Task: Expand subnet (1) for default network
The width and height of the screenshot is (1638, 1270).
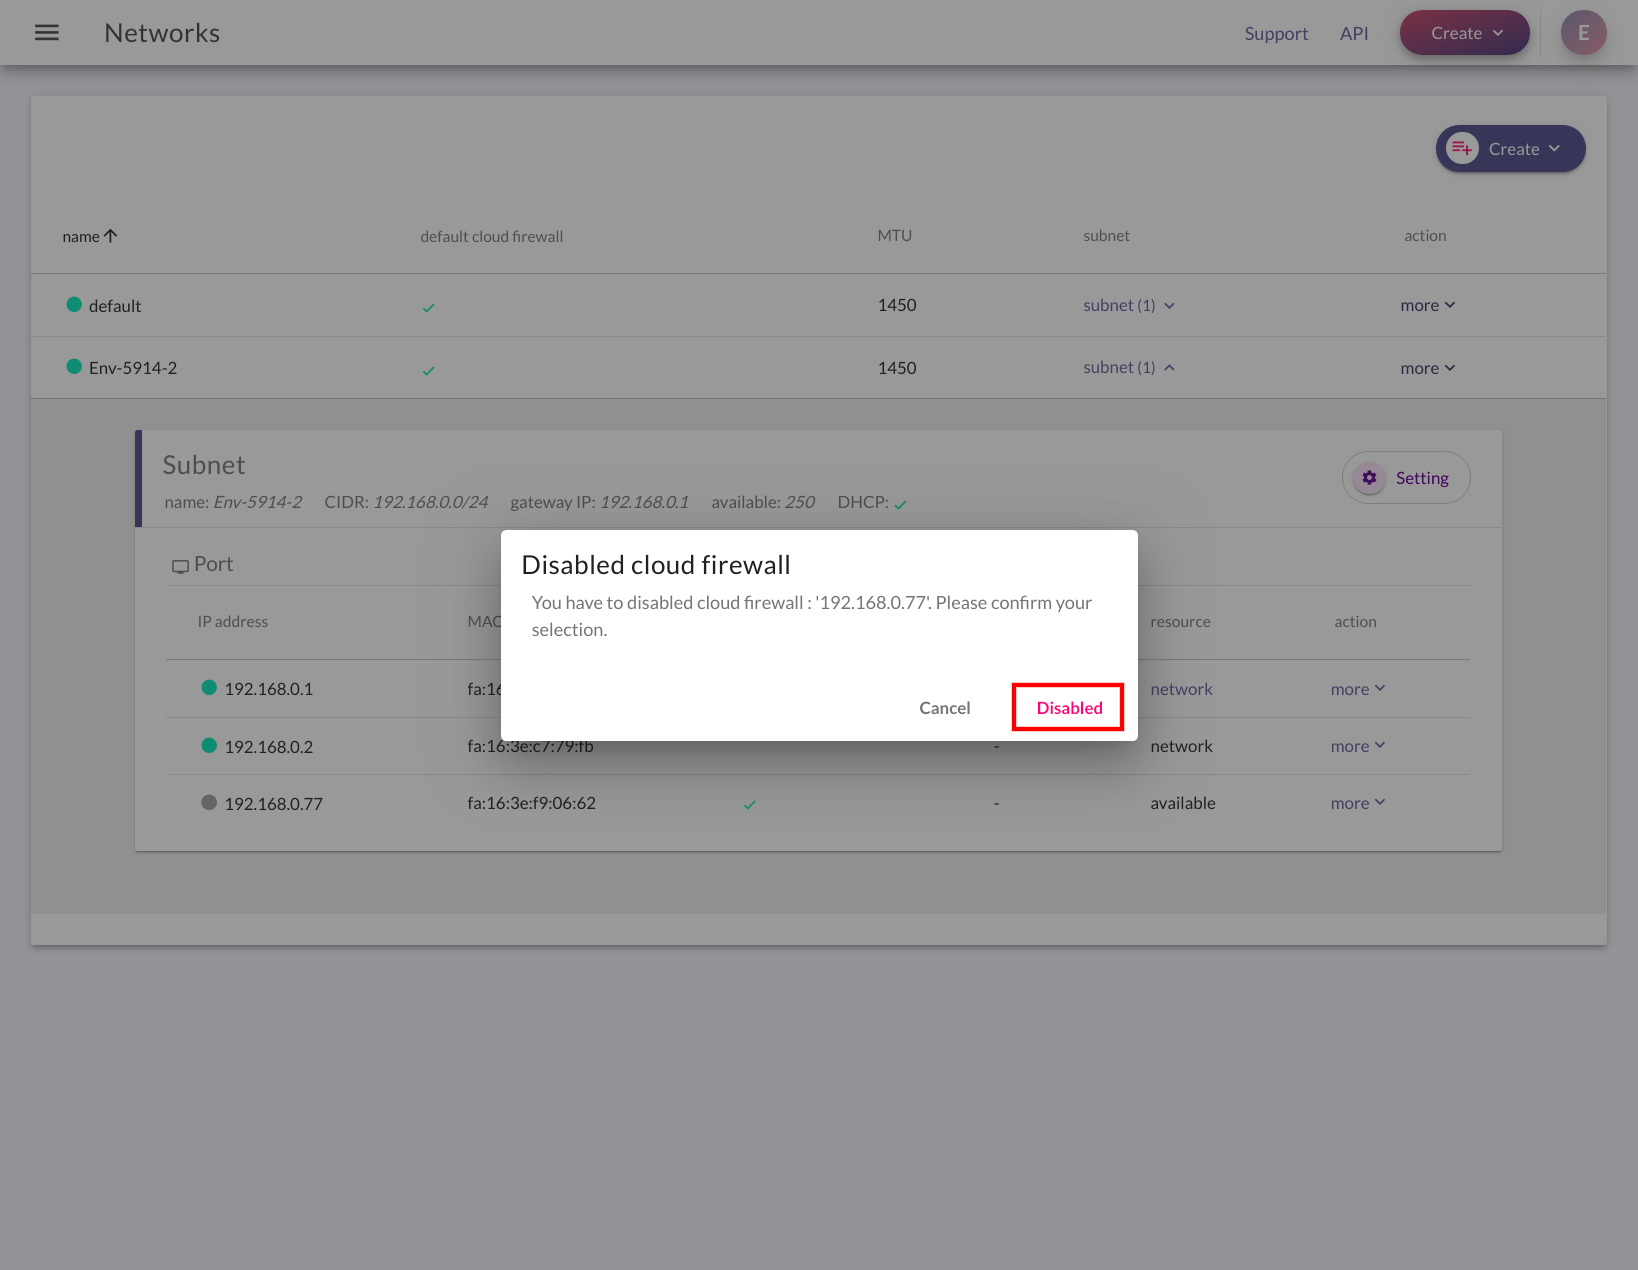Action: 1129,305
